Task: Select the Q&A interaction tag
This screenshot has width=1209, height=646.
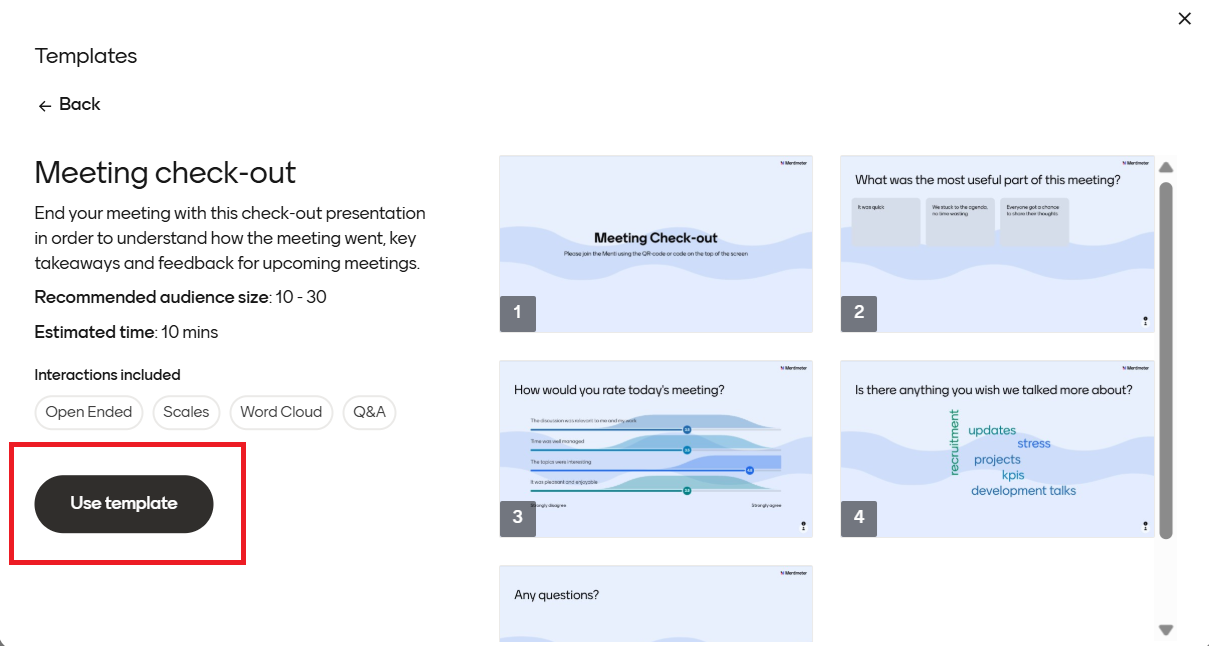Action: click(x=369, y=412)
